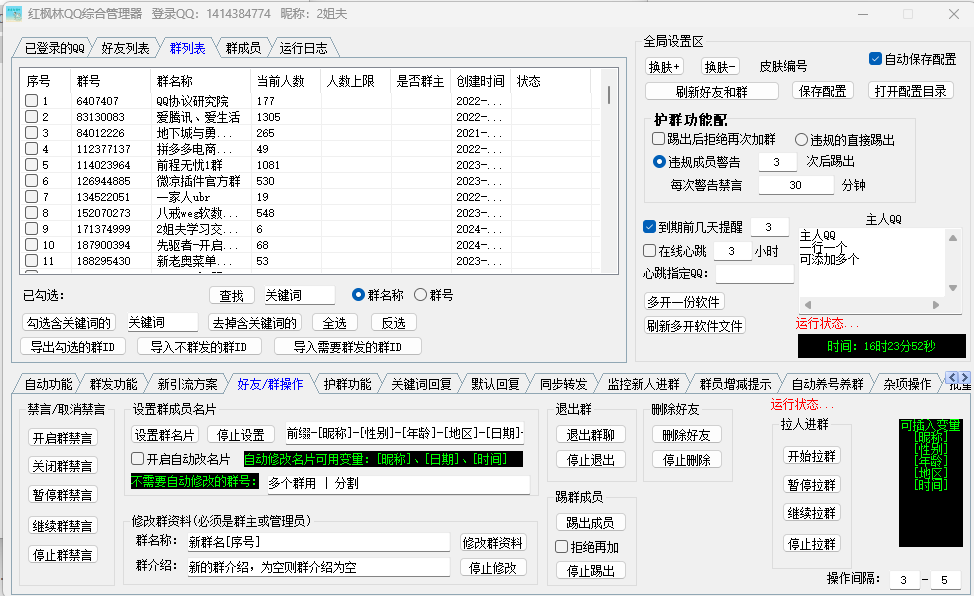Viewport: 974px width, 596px height.
Task: Switch to the 群成员 tab
Action: point(243,48)
